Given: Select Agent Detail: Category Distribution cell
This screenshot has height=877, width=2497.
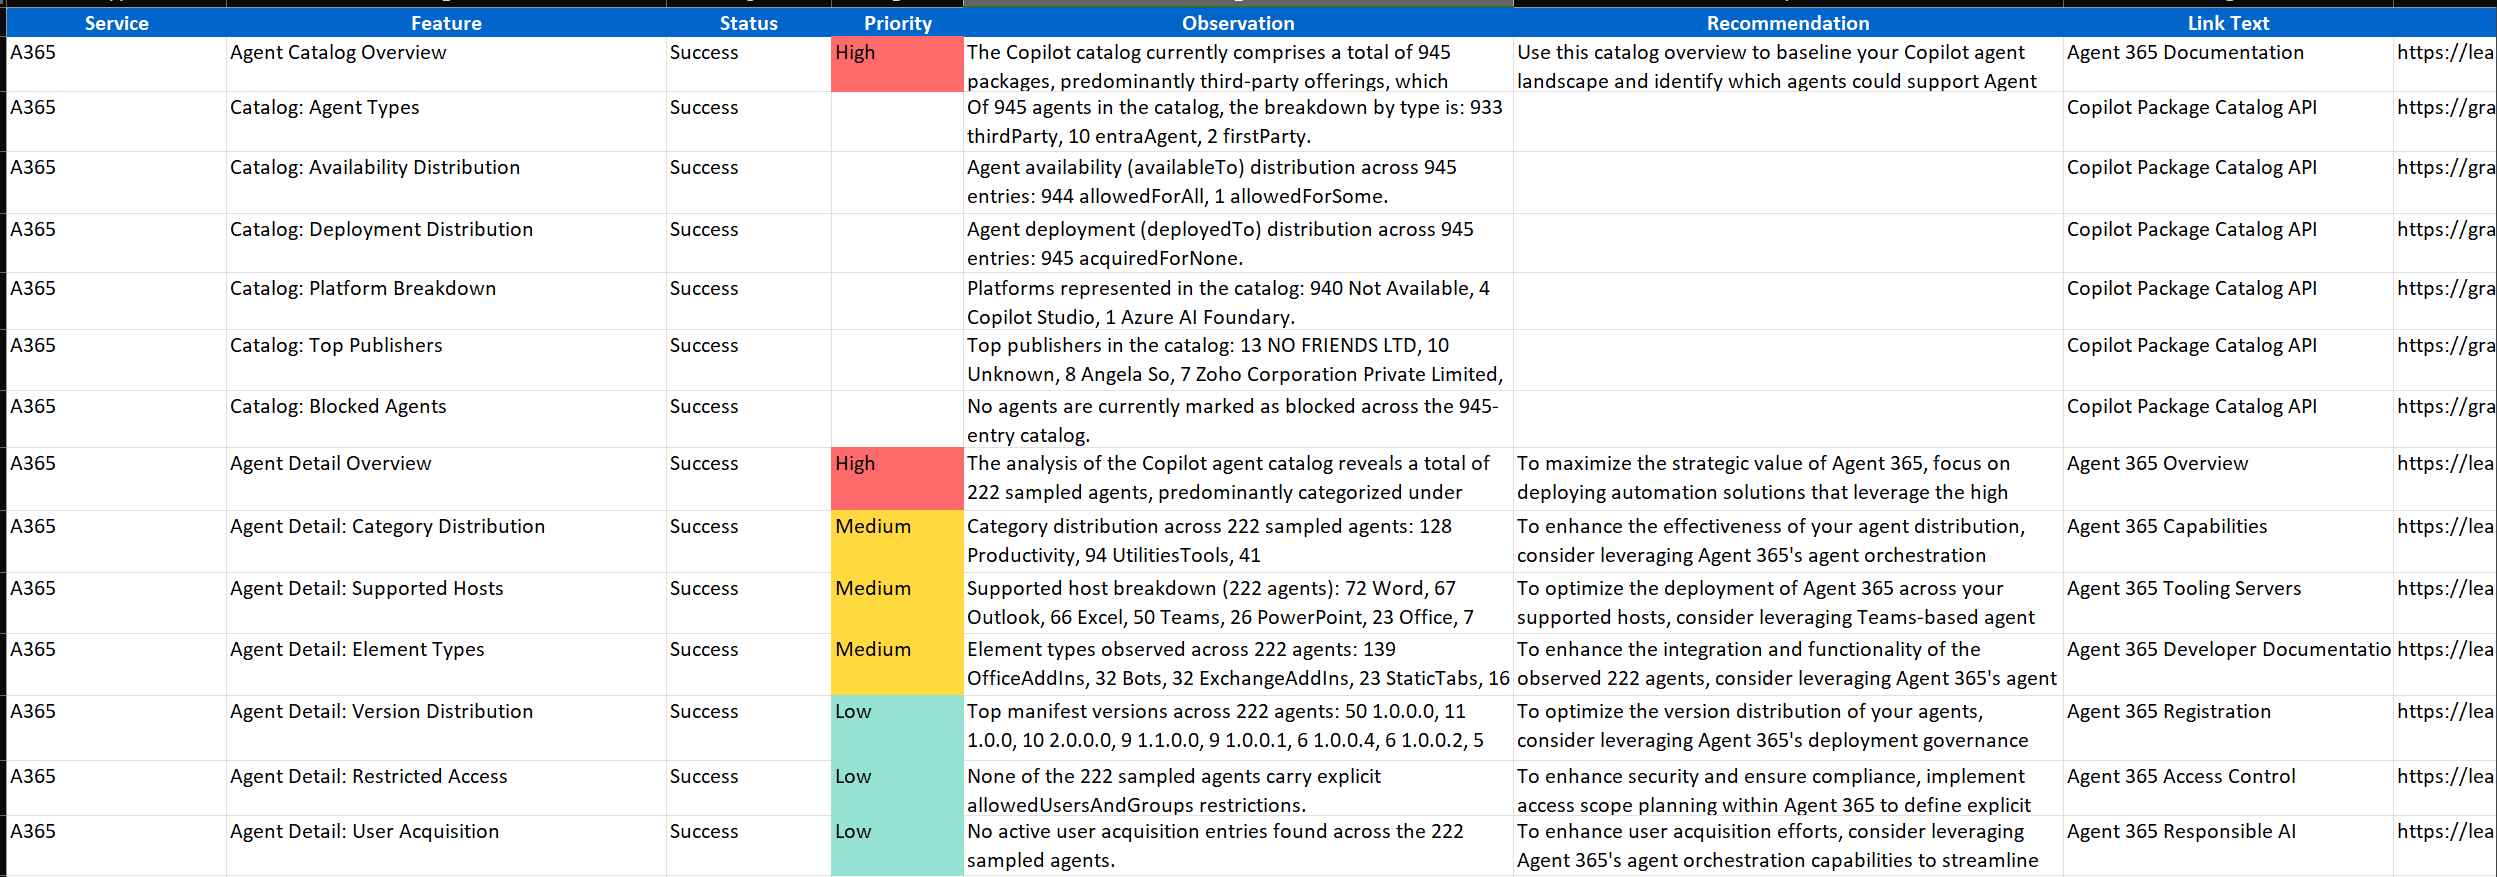Looking at the screenshot, I should click(446, 541).
